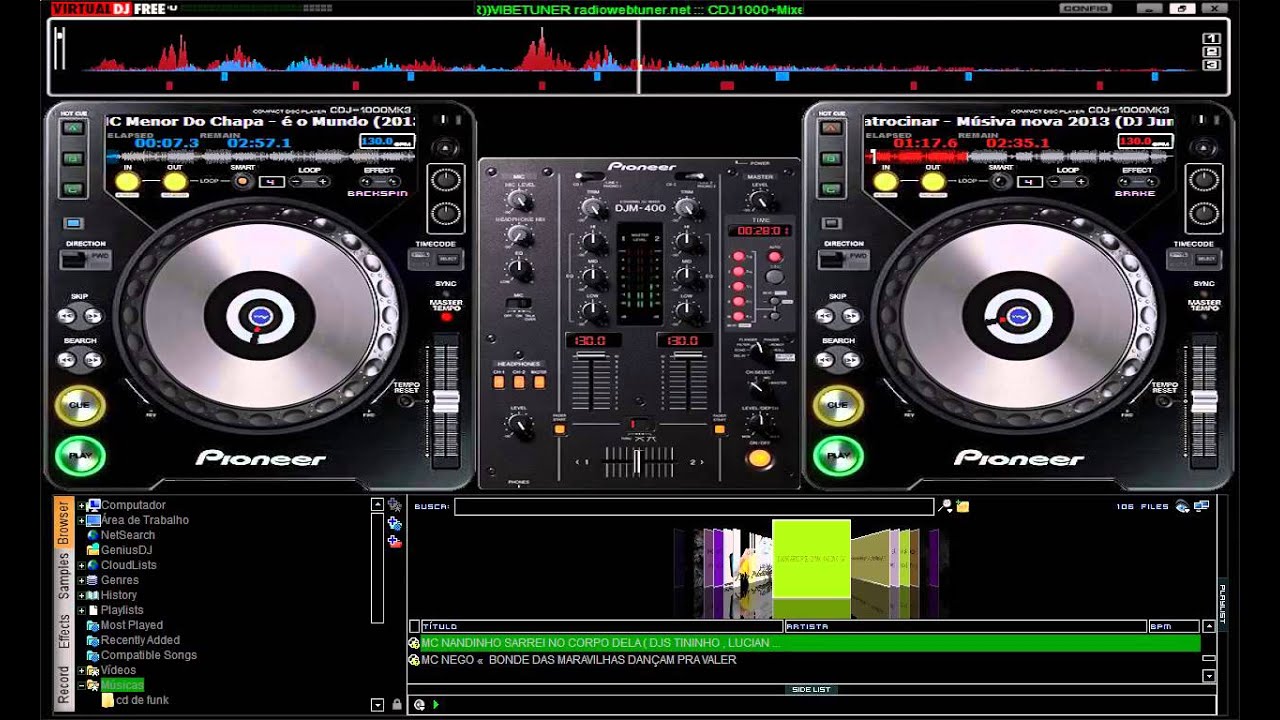This screenshot has height=720, width=1280.
Task: Toggle left deck Master Tempo
Action: click(x=446, y=316)
